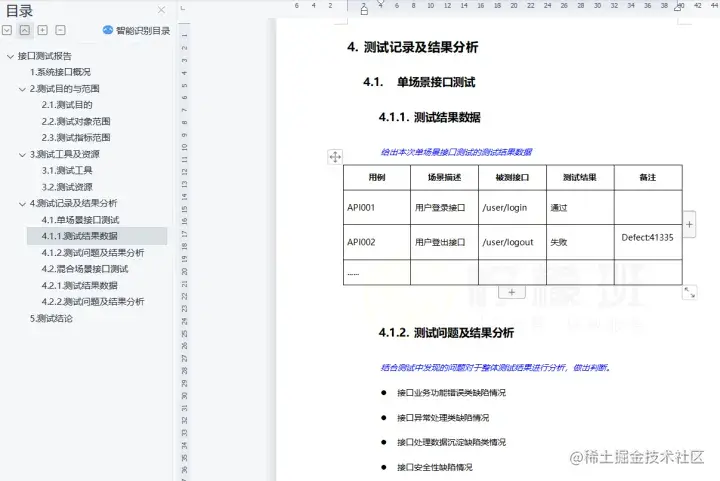The image size is (720, 481).
Task: Select 4.测试记录及结果分析 in the outline
Action: 73,203
